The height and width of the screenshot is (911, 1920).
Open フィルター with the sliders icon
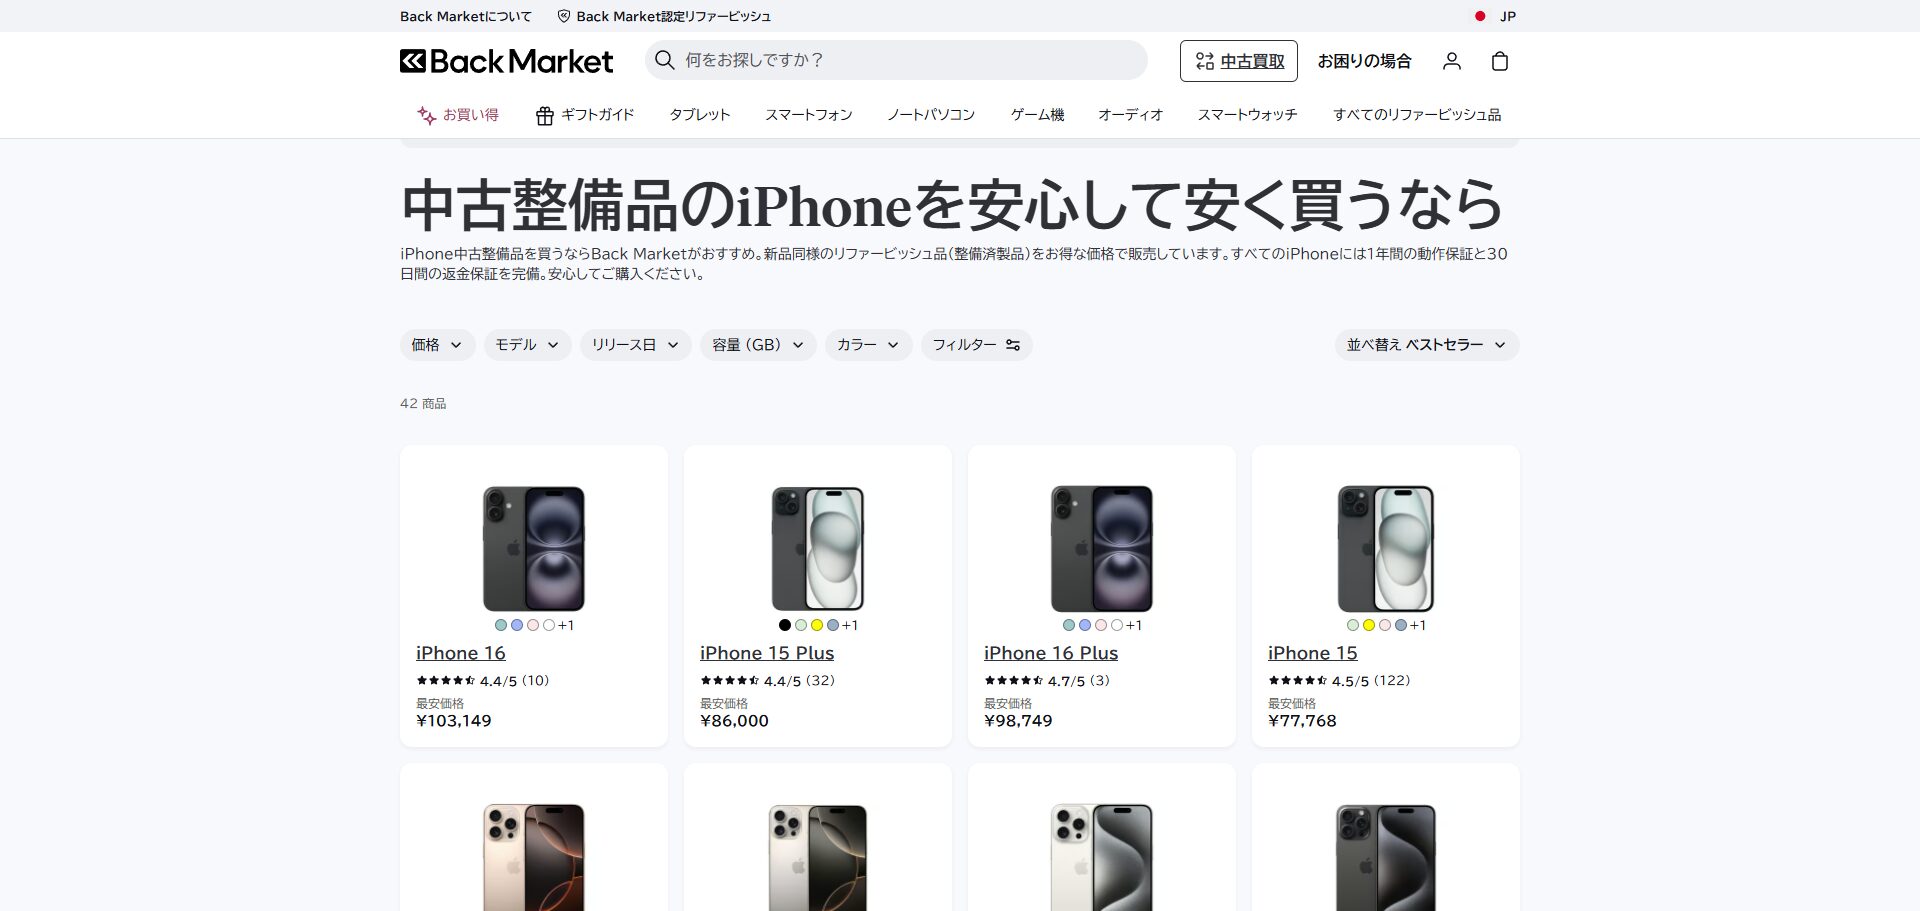coord(977,345)
